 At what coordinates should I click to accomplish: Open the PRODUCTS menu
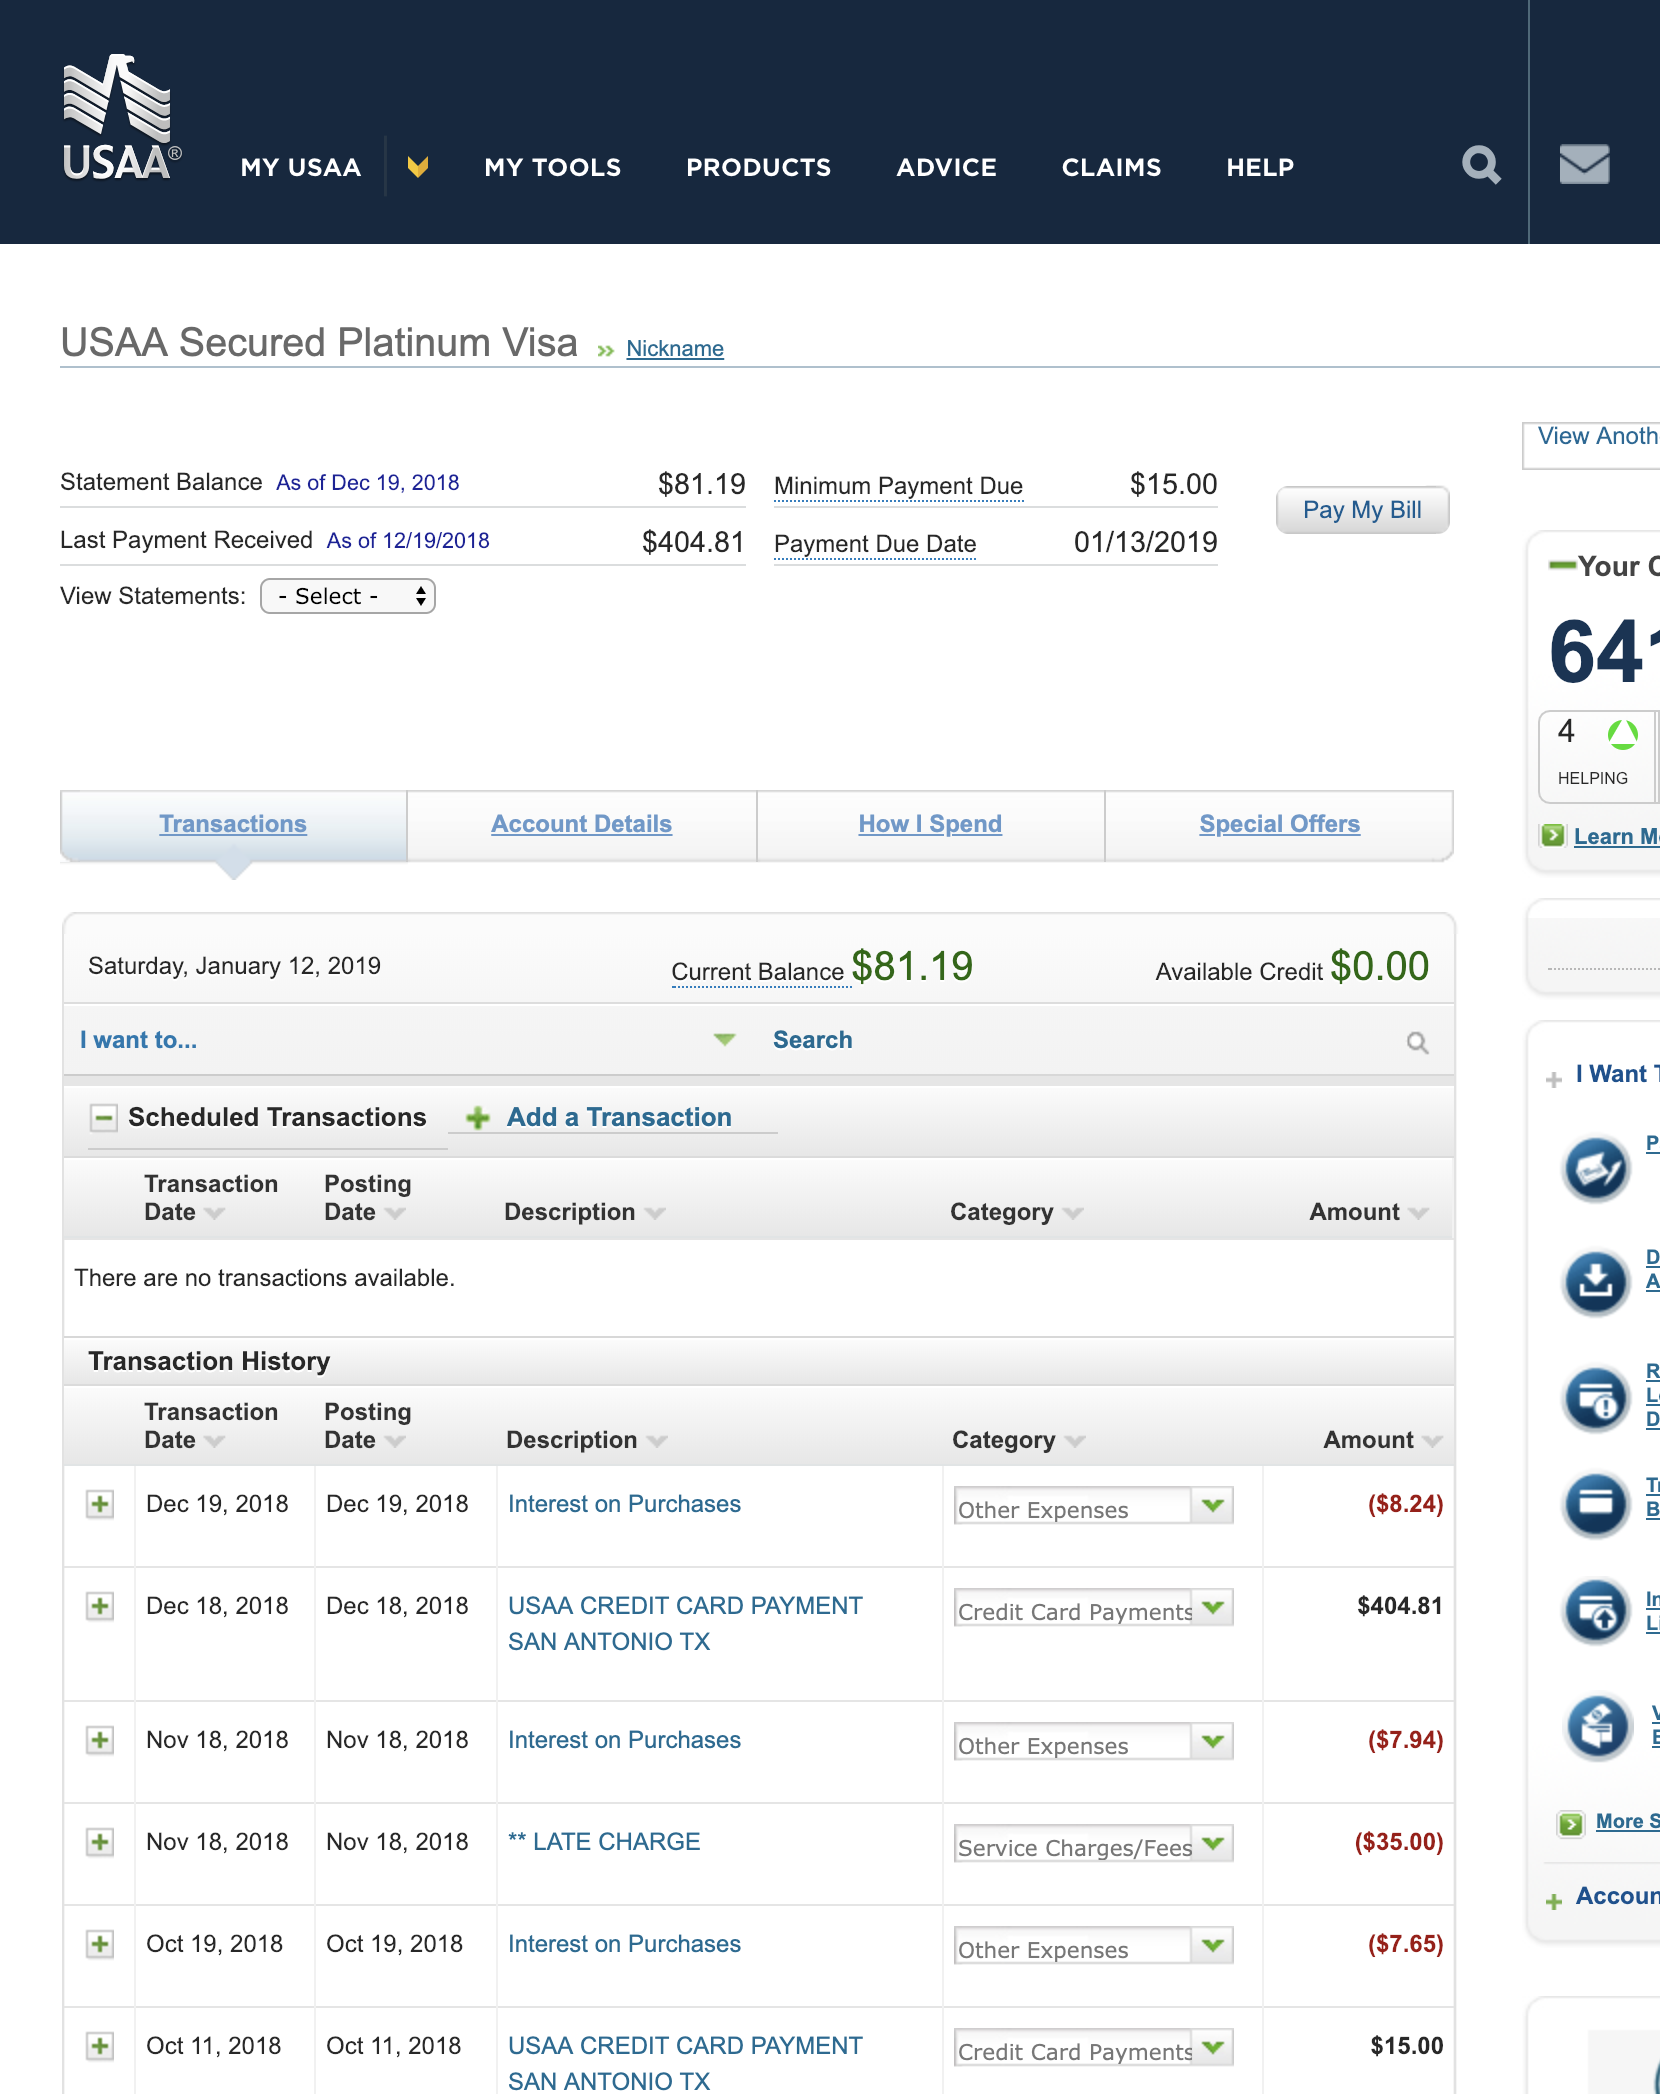click(759, 167)
